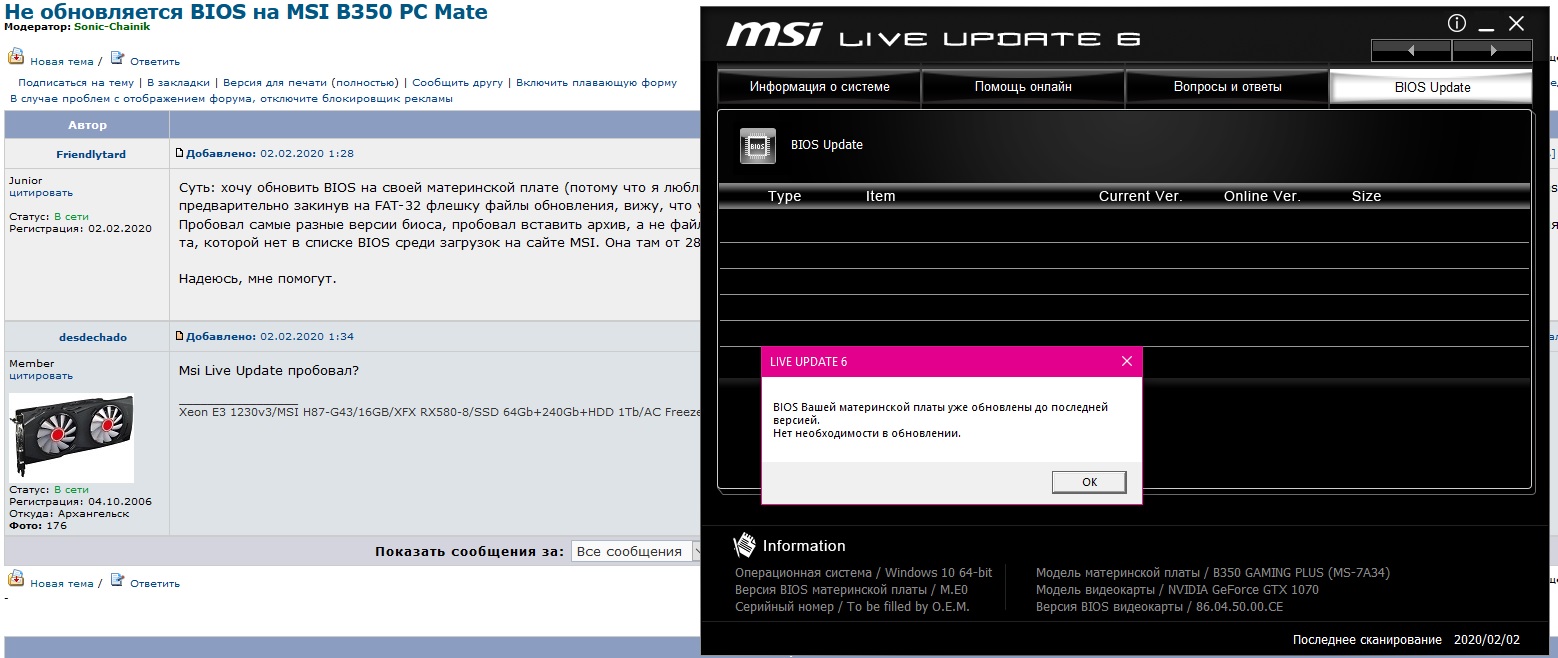This screenshot has width=1558, height=658.
Task: Open the Информация о системе tab
Action: [x=819, y=87]
